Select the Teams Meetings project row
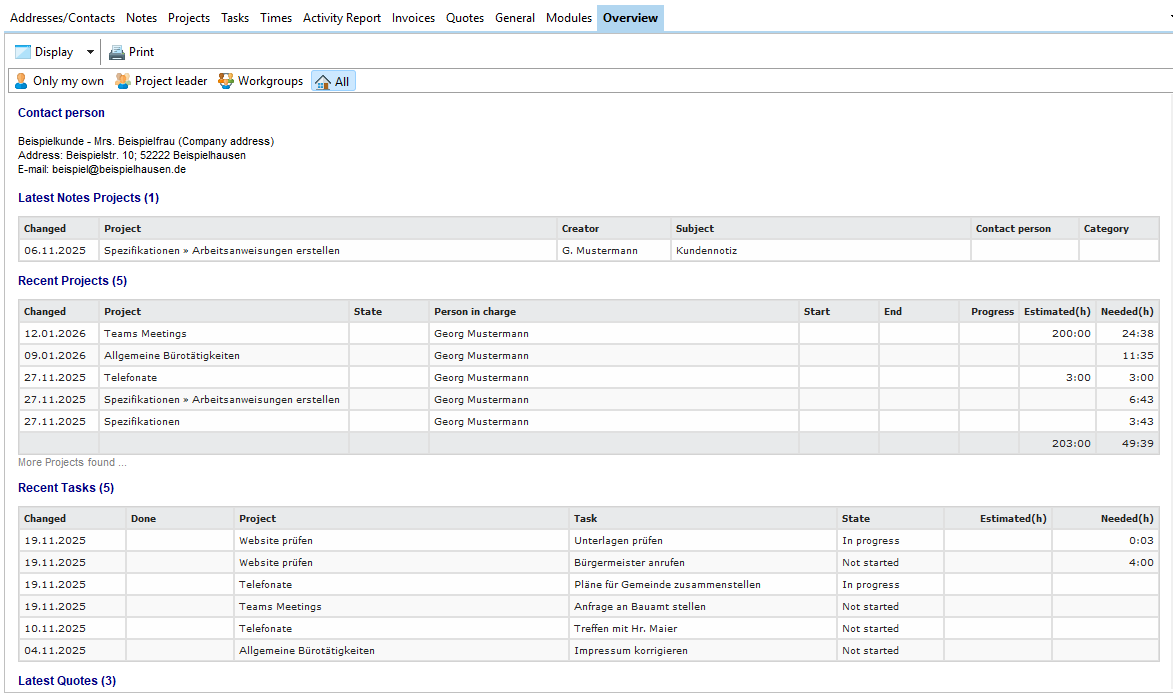The height and width of the screenshot is (698, 1173). point(145,334)
